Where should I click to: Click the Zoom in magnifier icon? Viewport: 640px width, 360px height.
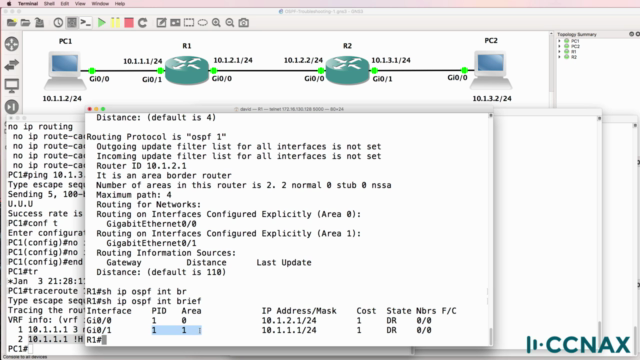click(x=216, y=23)
